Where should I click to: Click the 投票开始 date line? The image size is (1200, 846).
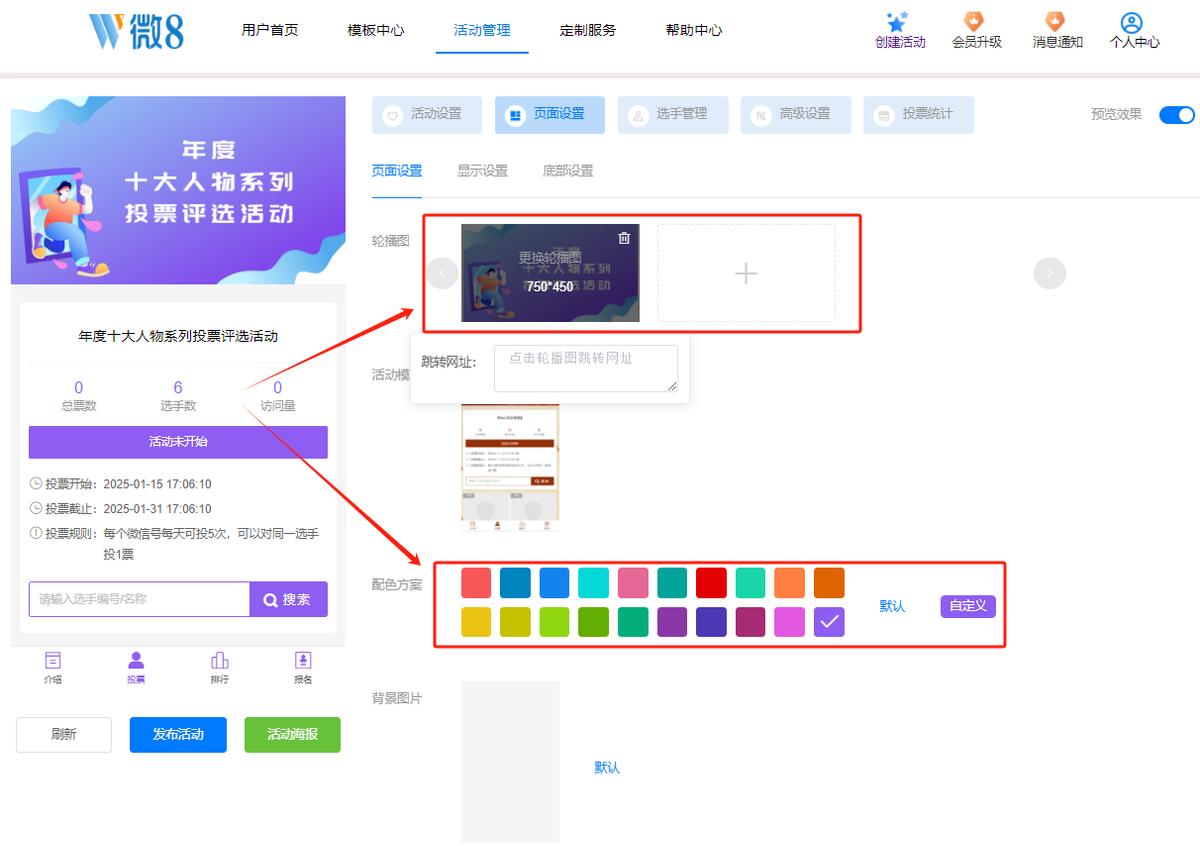(121, 484)
